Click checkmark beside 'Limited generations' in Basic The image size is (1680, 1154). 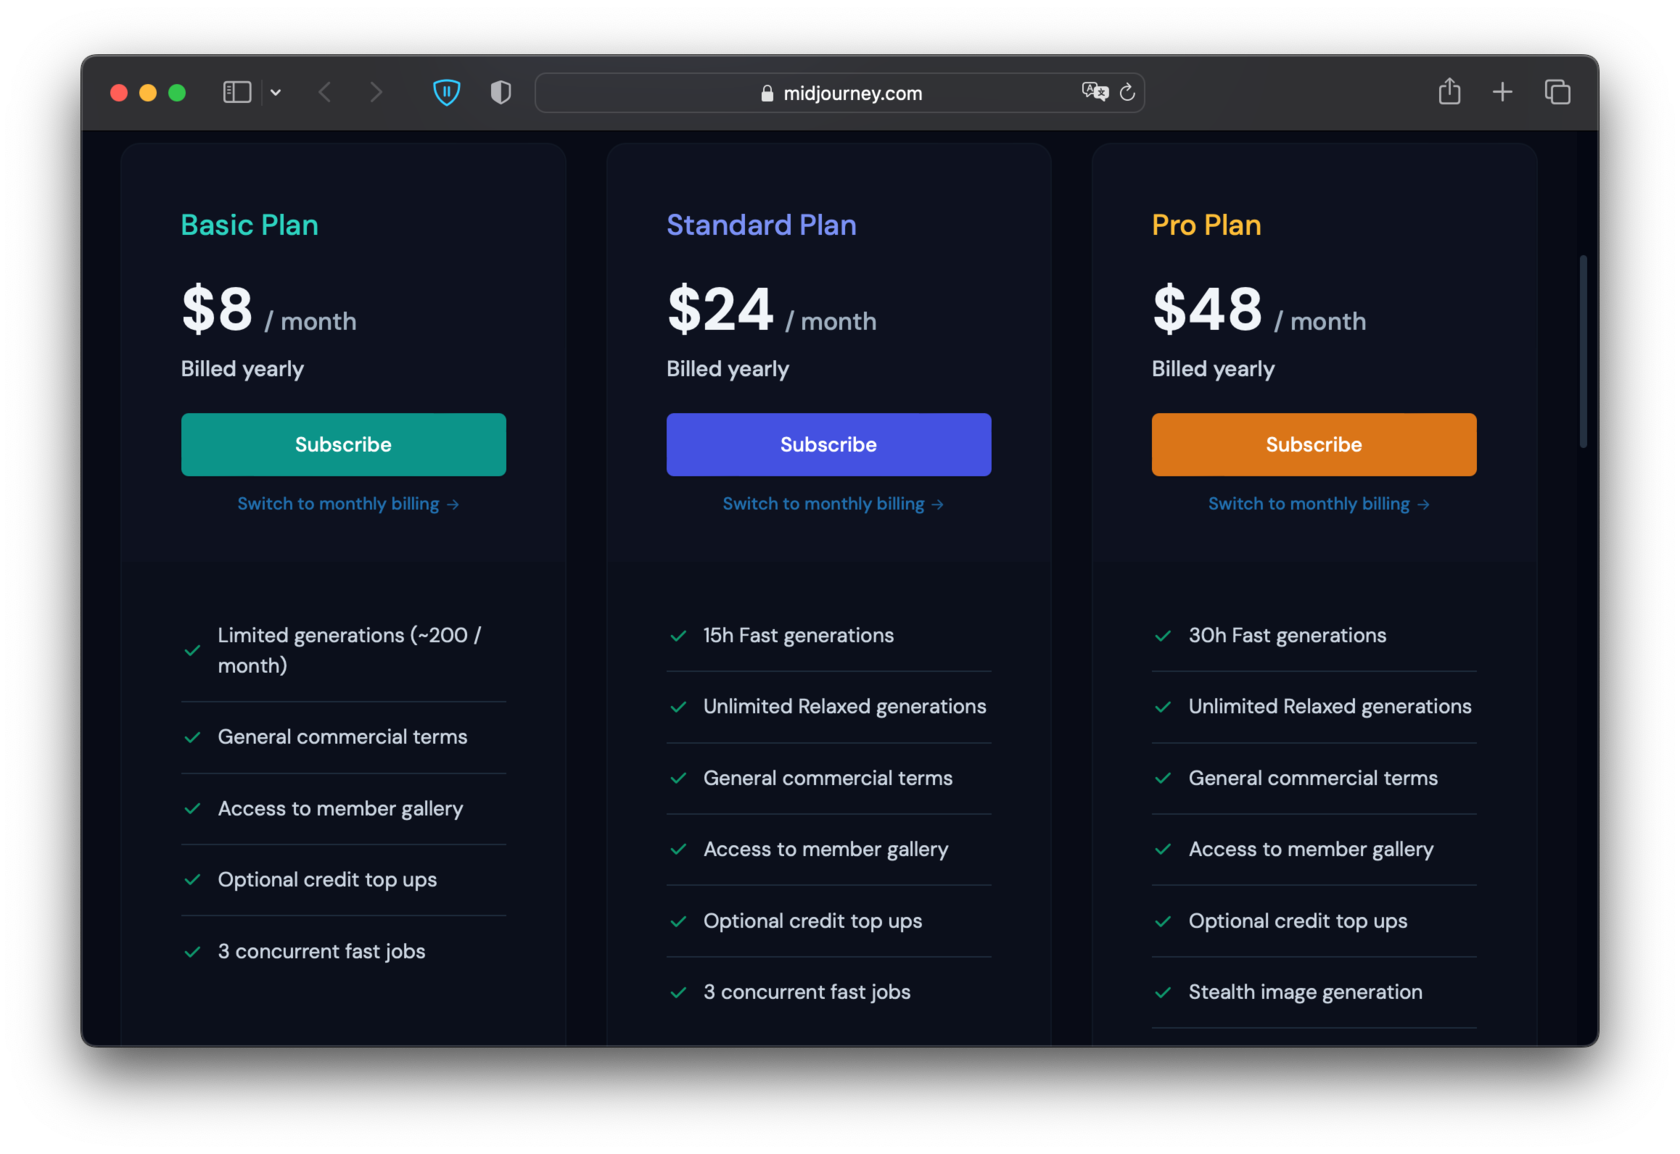pos(192,651)
